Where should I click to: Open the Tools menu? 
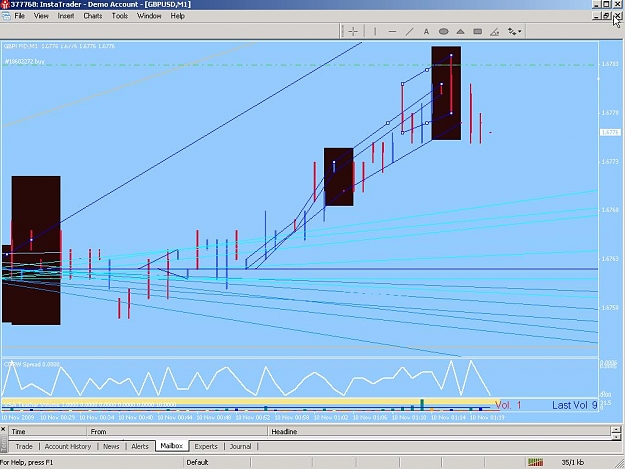pos(120,16)
